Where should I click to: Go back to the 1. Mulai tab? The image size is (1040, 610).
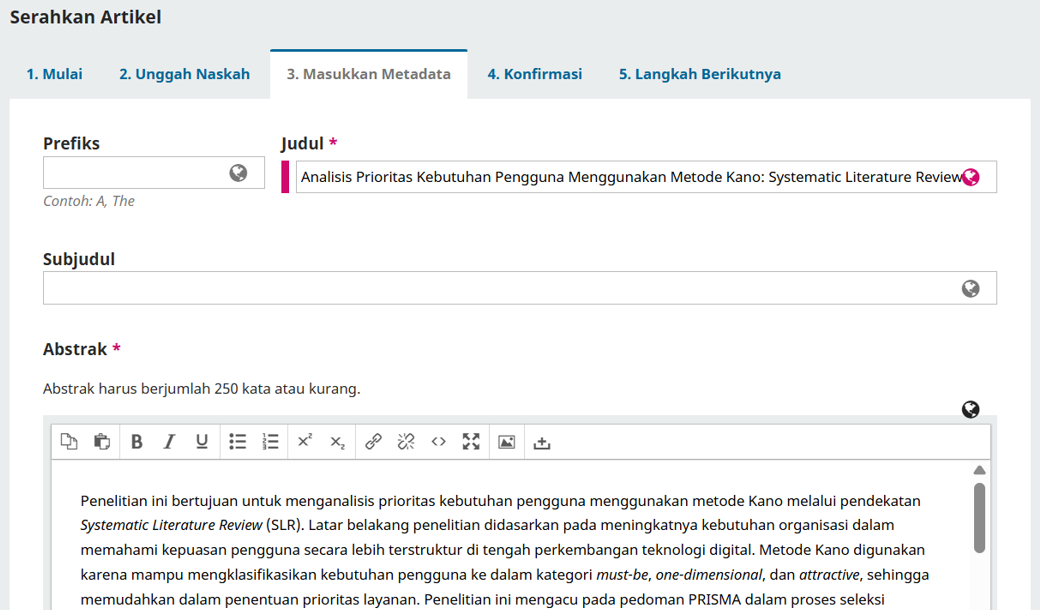(55, 73)
